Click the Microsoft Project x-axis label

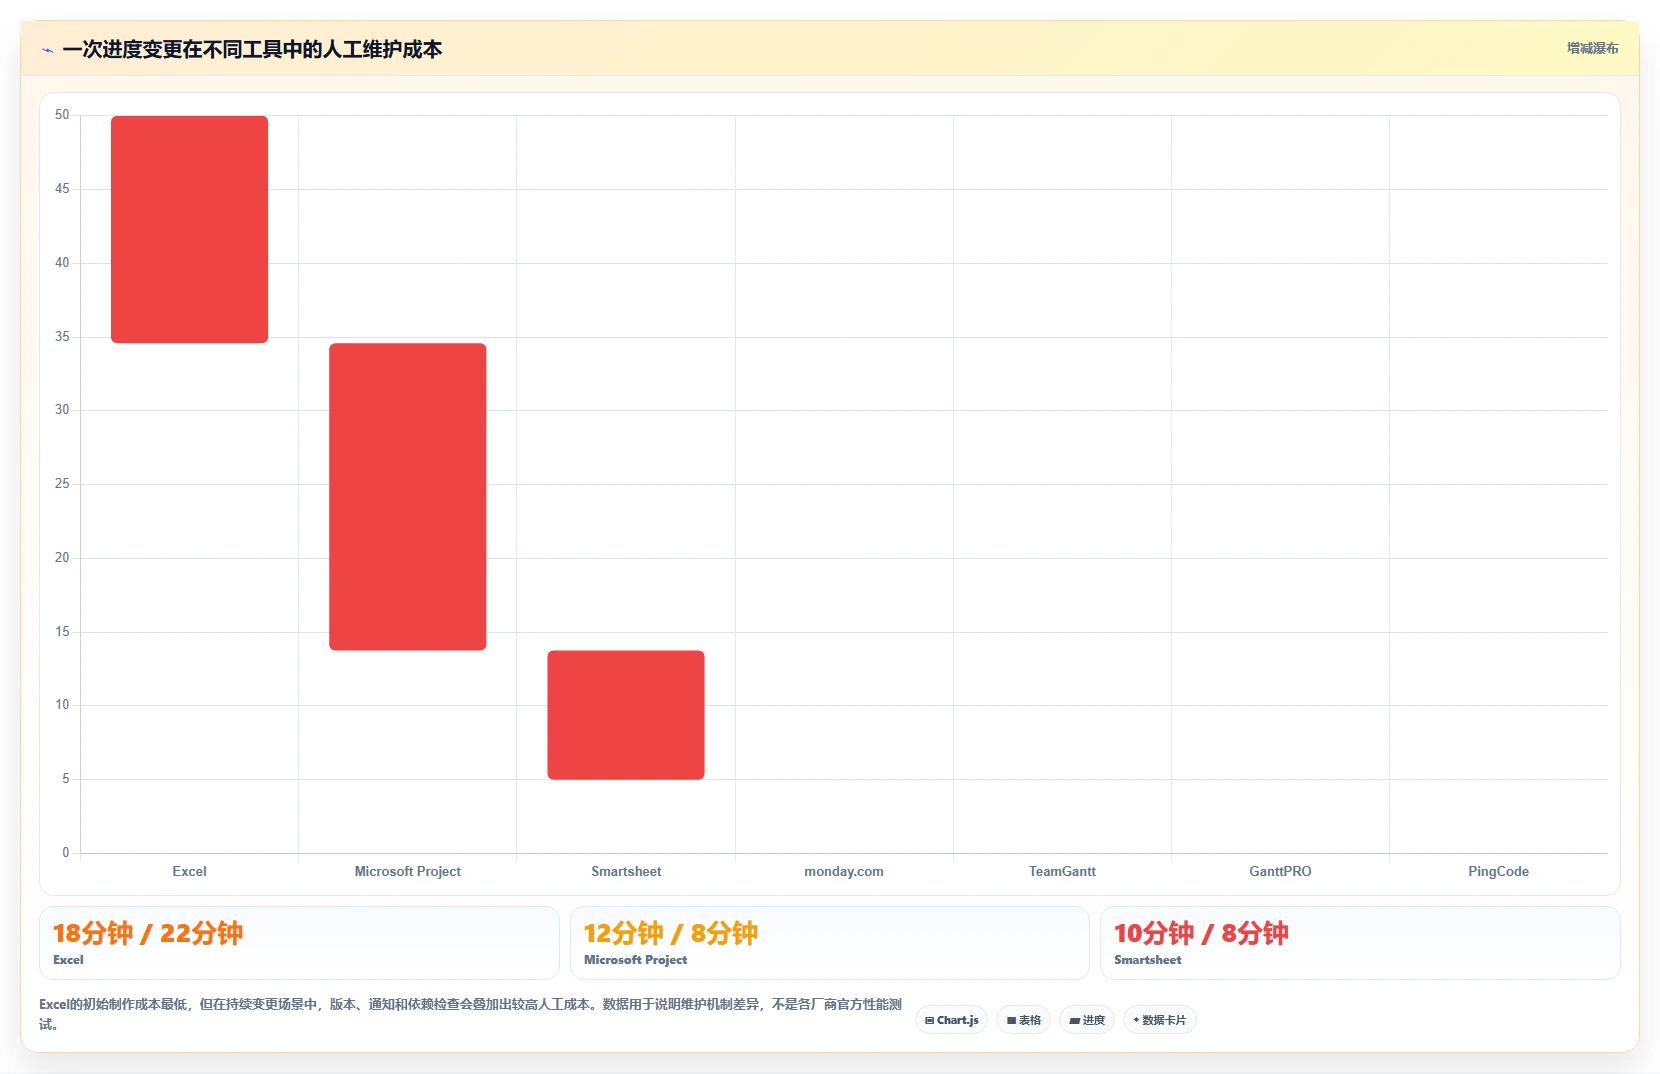408,871
